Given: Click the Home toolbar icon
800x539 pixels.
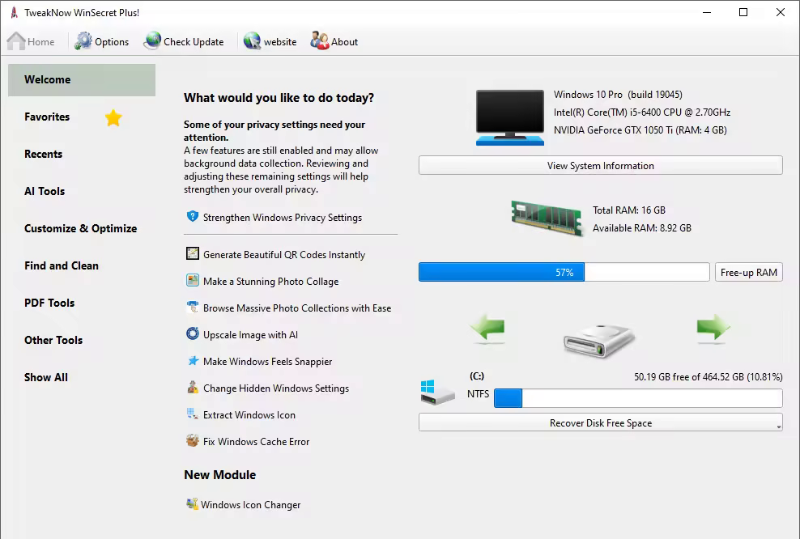Looking at the screenshot, I should coord(17,41).
